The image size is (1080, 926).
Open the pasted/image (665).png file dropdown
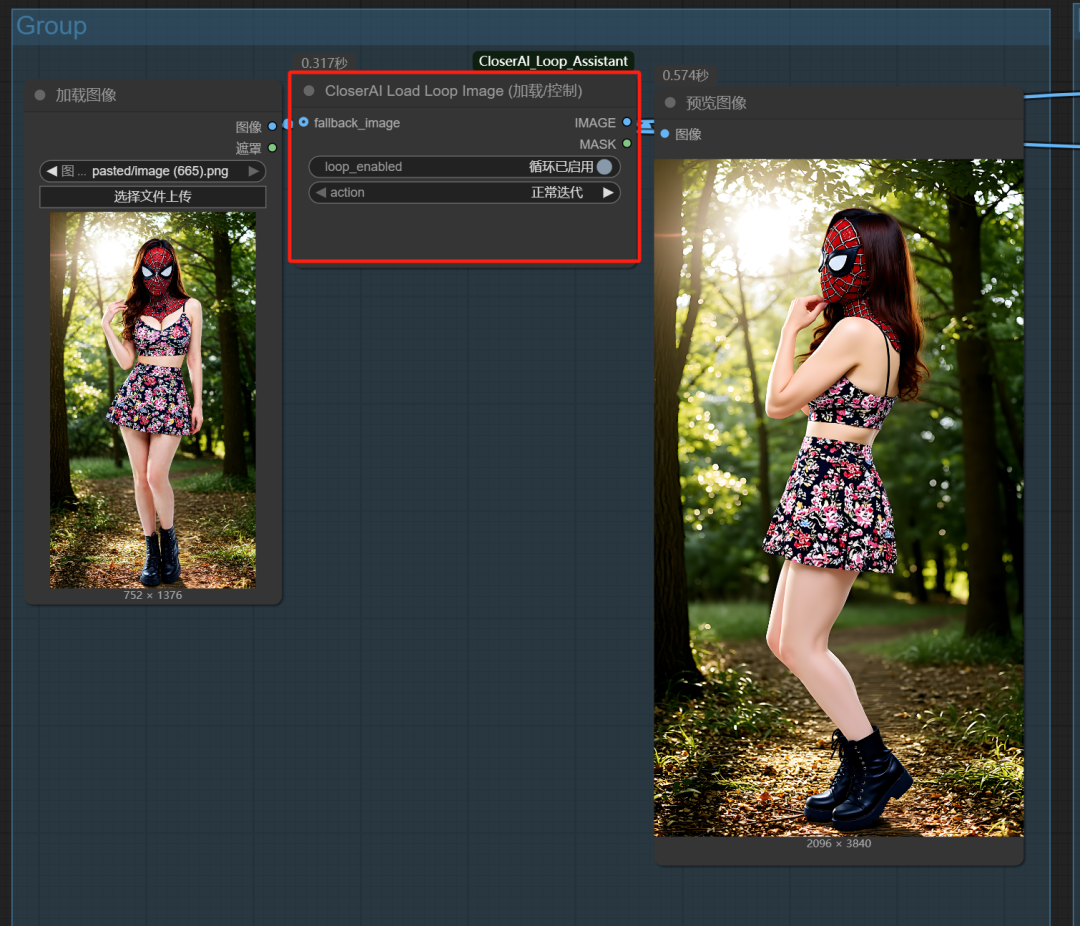[153, 171]
